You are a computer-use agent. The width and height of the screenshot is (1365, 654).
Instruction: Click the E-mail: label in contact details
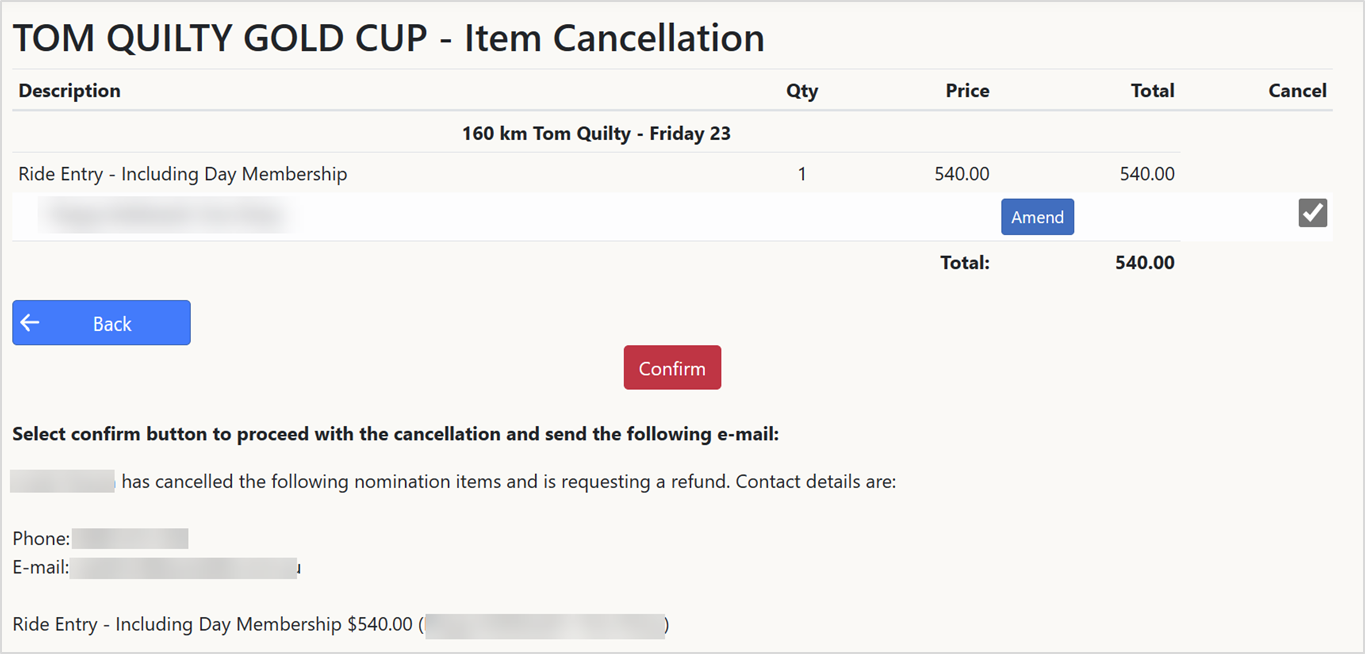pyautogui.click(x=40, y=568)
